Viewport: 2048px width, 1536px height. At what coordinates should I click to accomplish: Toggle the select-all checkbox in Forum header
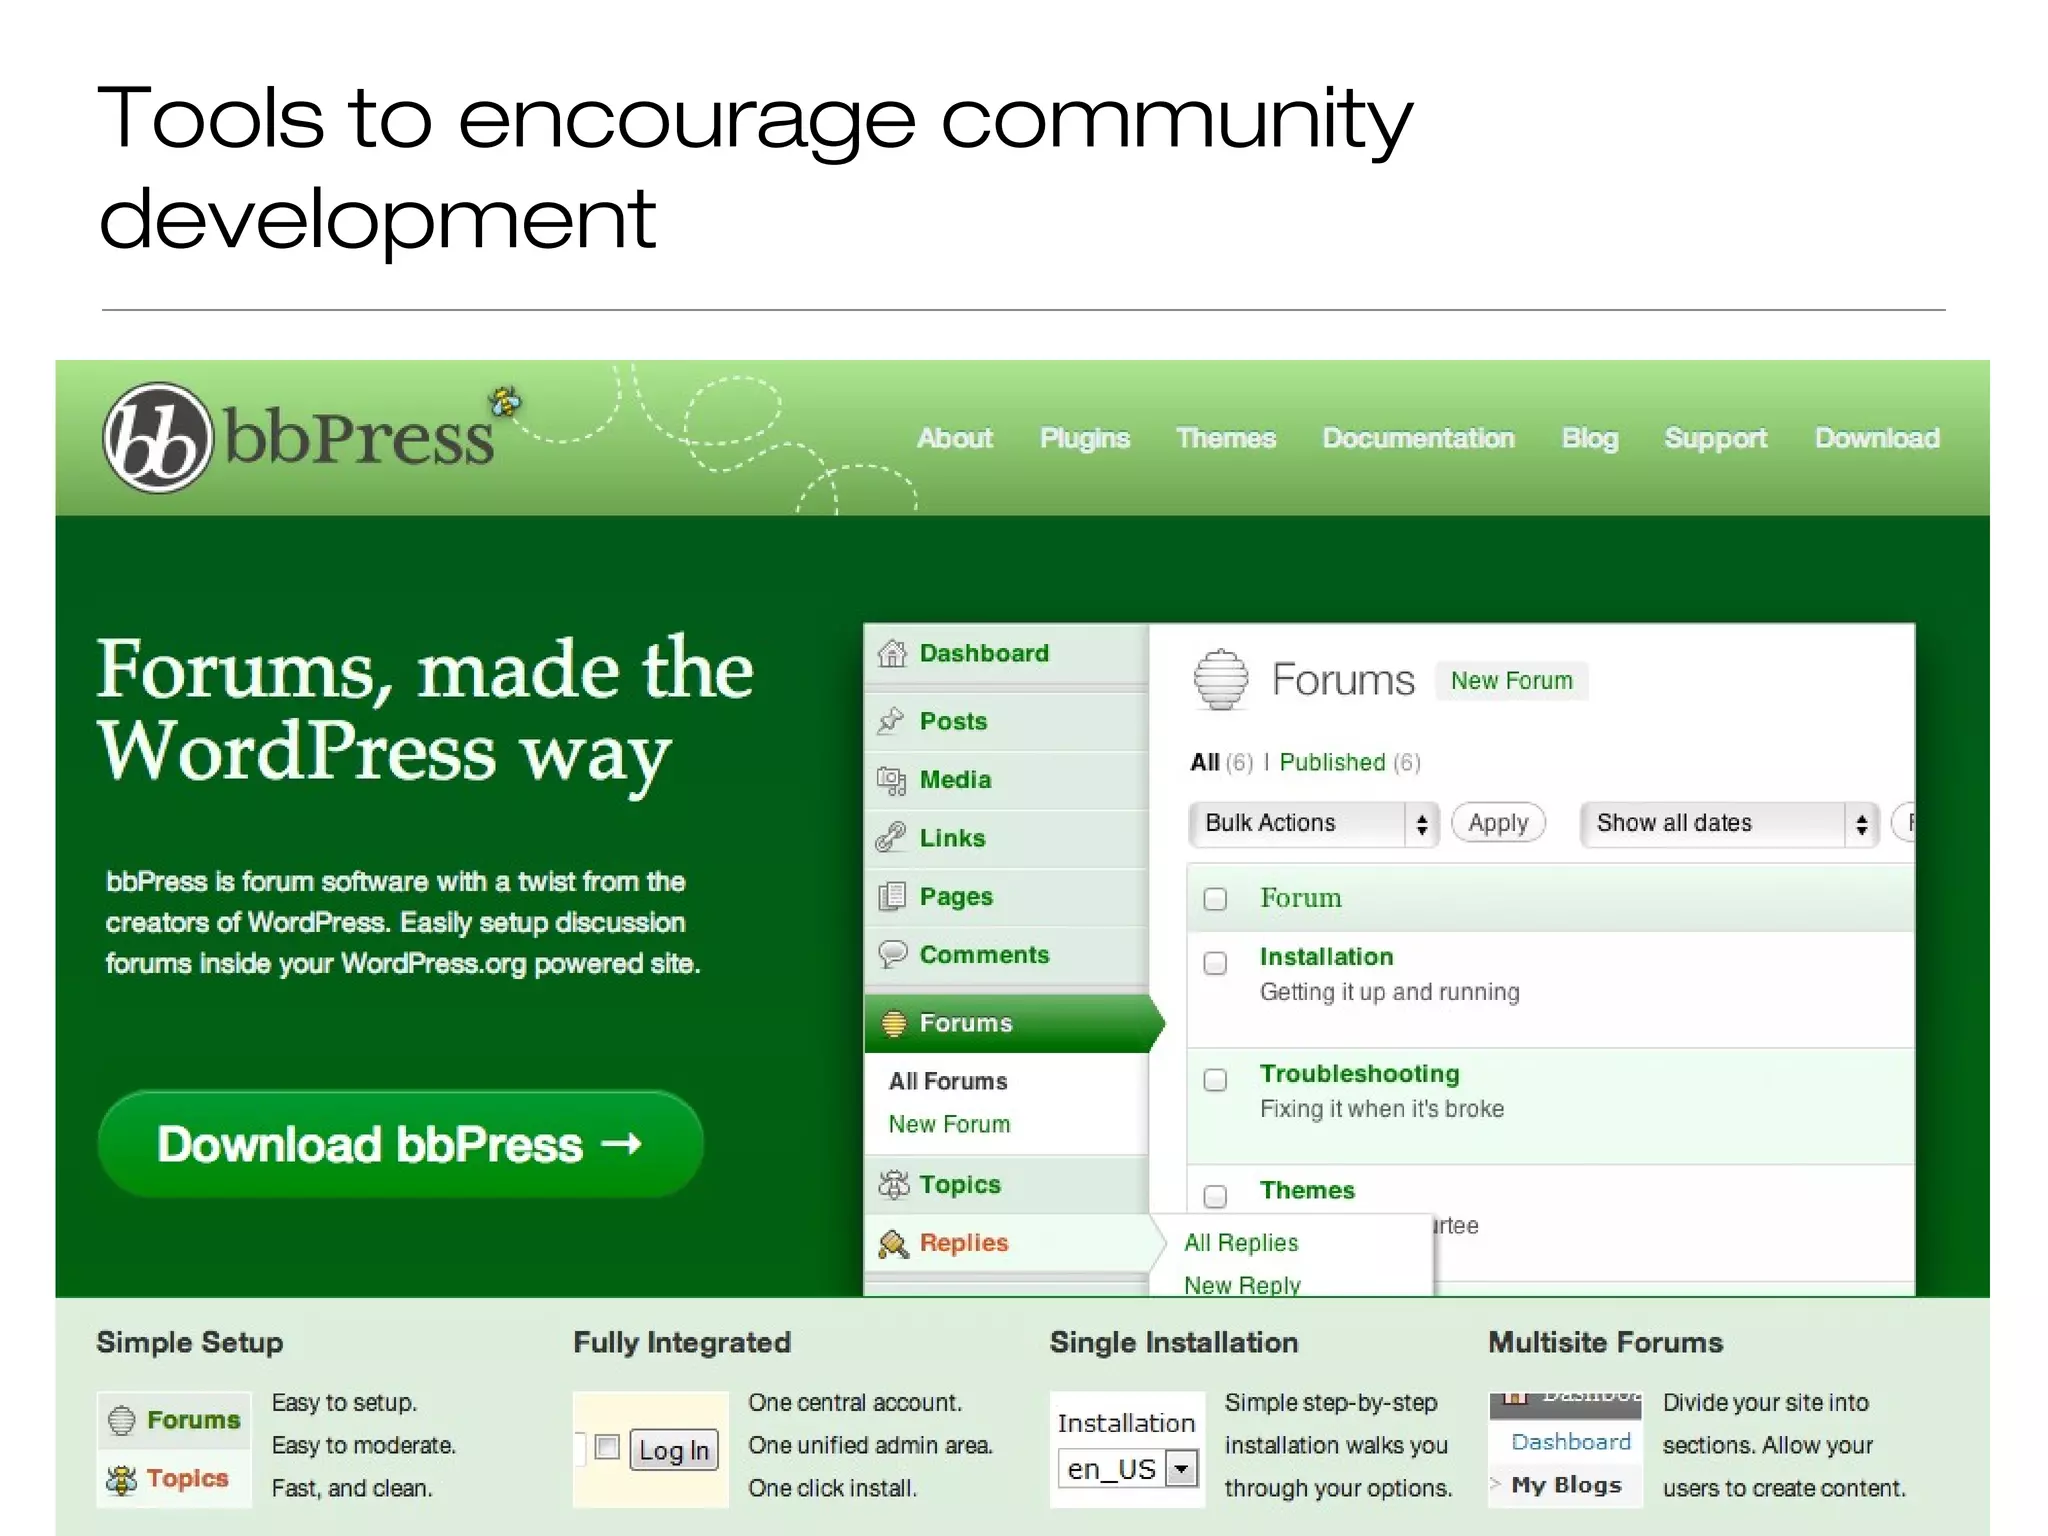(1215, 899)
